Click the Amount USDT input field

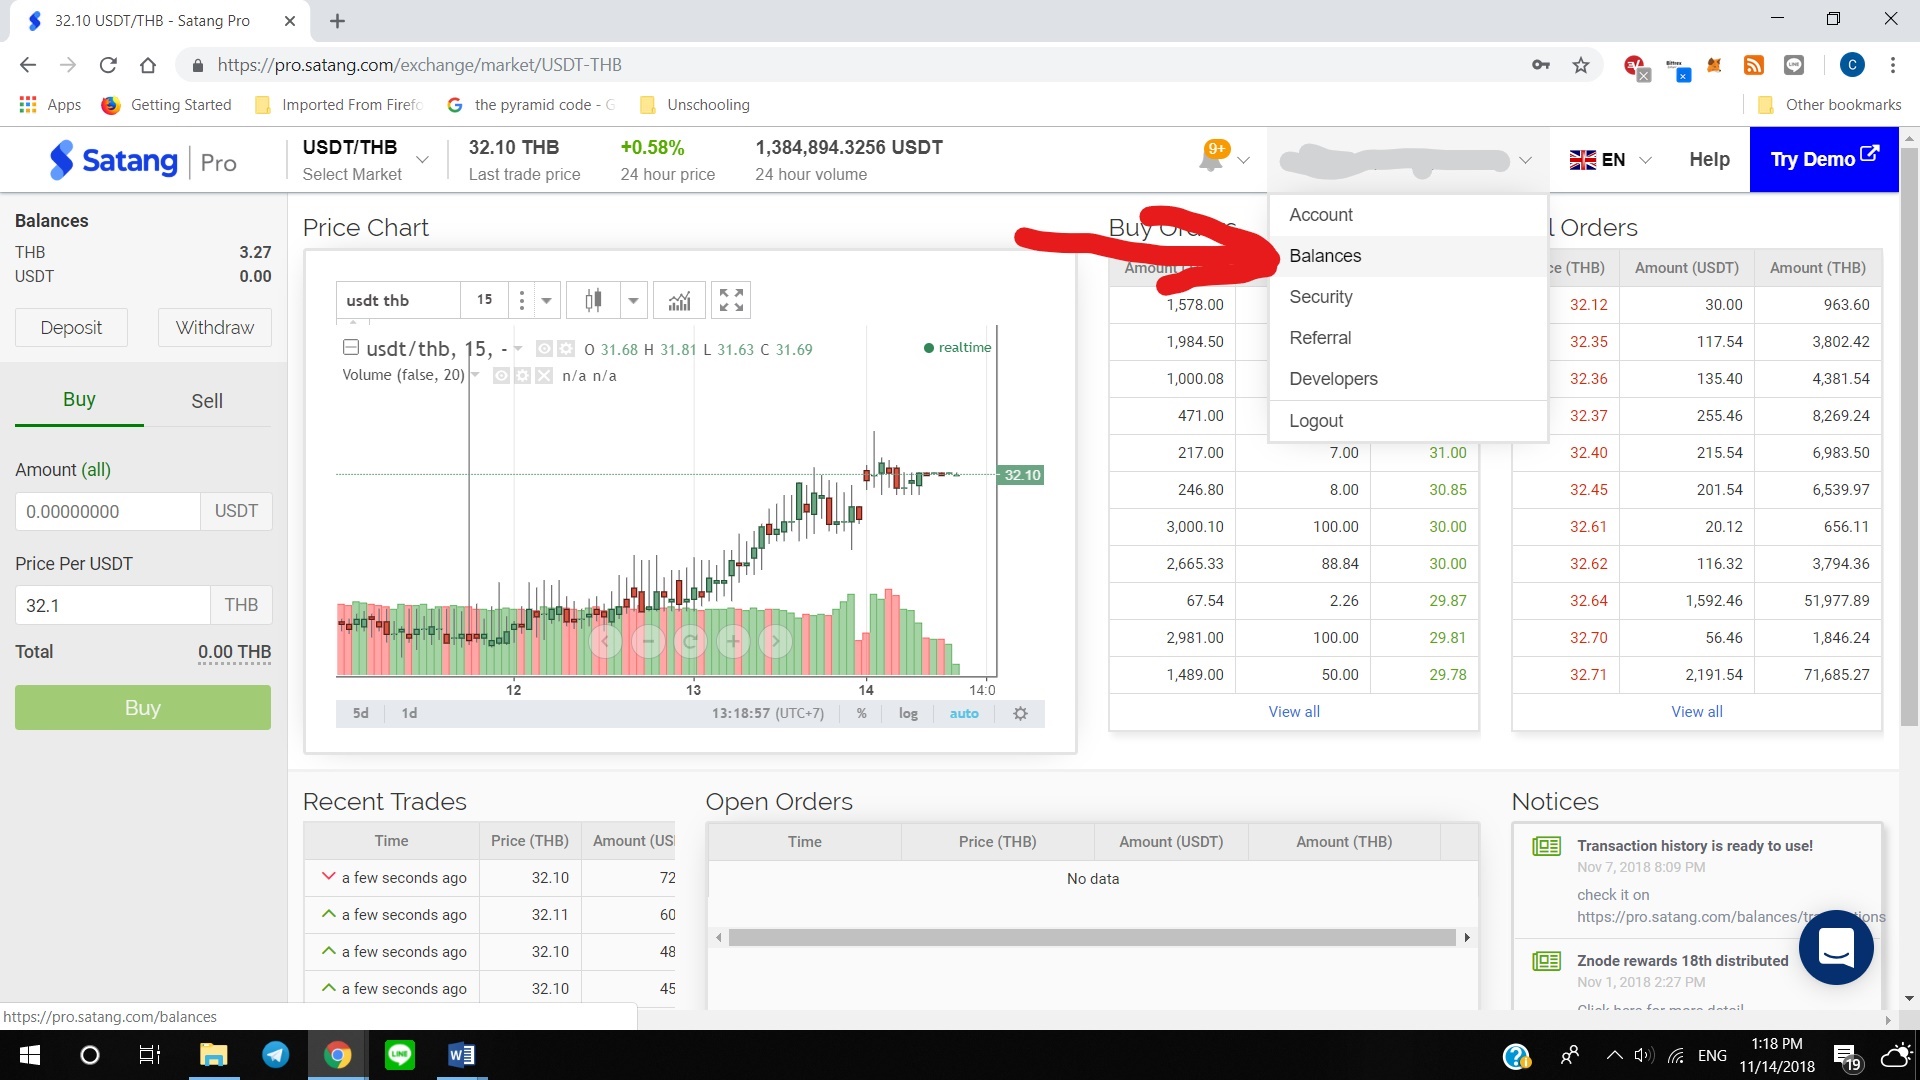(x=108, y=511)
